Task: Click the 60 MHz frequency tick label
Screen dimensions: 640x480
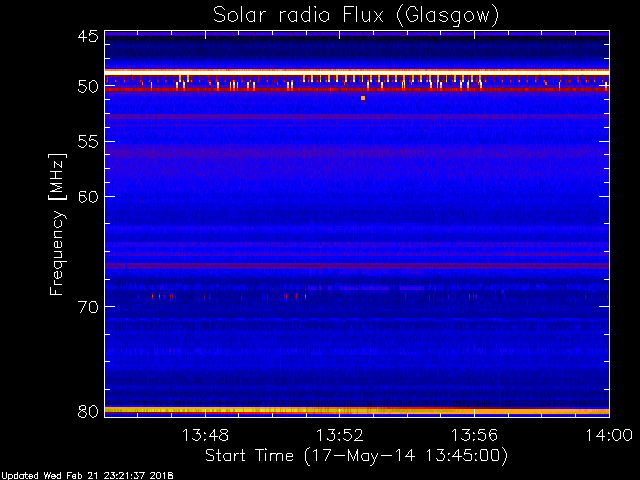Action: point(88,197)
